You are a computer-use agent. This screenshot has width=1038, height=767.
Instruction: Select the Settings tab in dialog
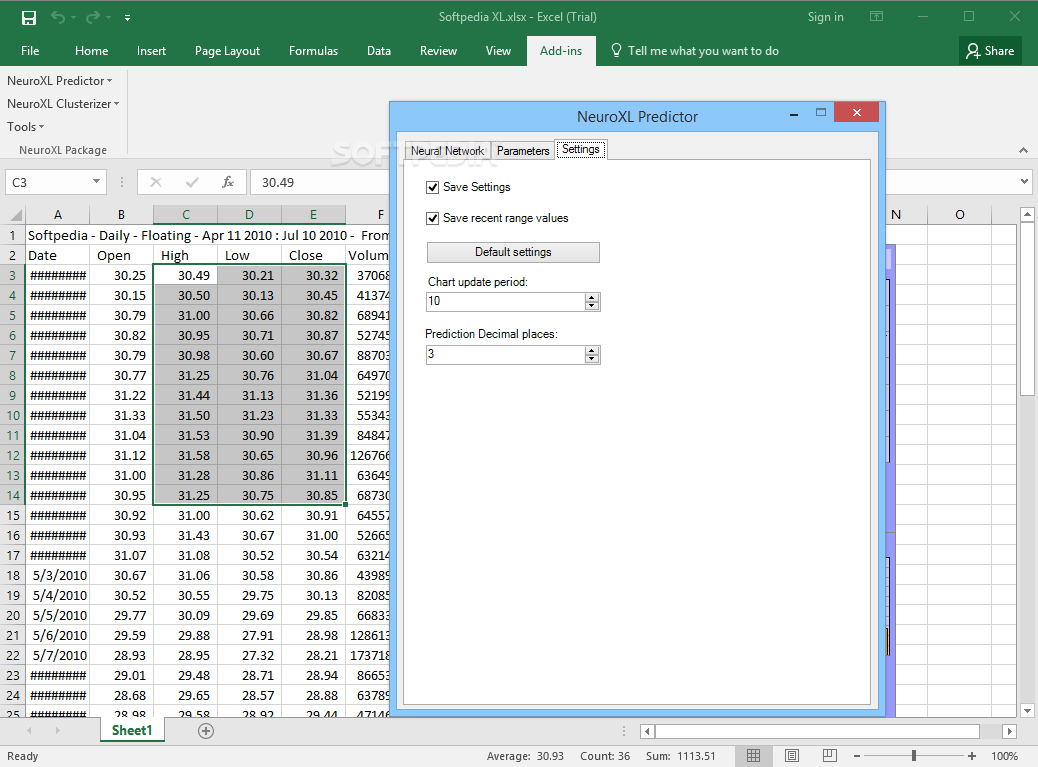tap(581, 150)
